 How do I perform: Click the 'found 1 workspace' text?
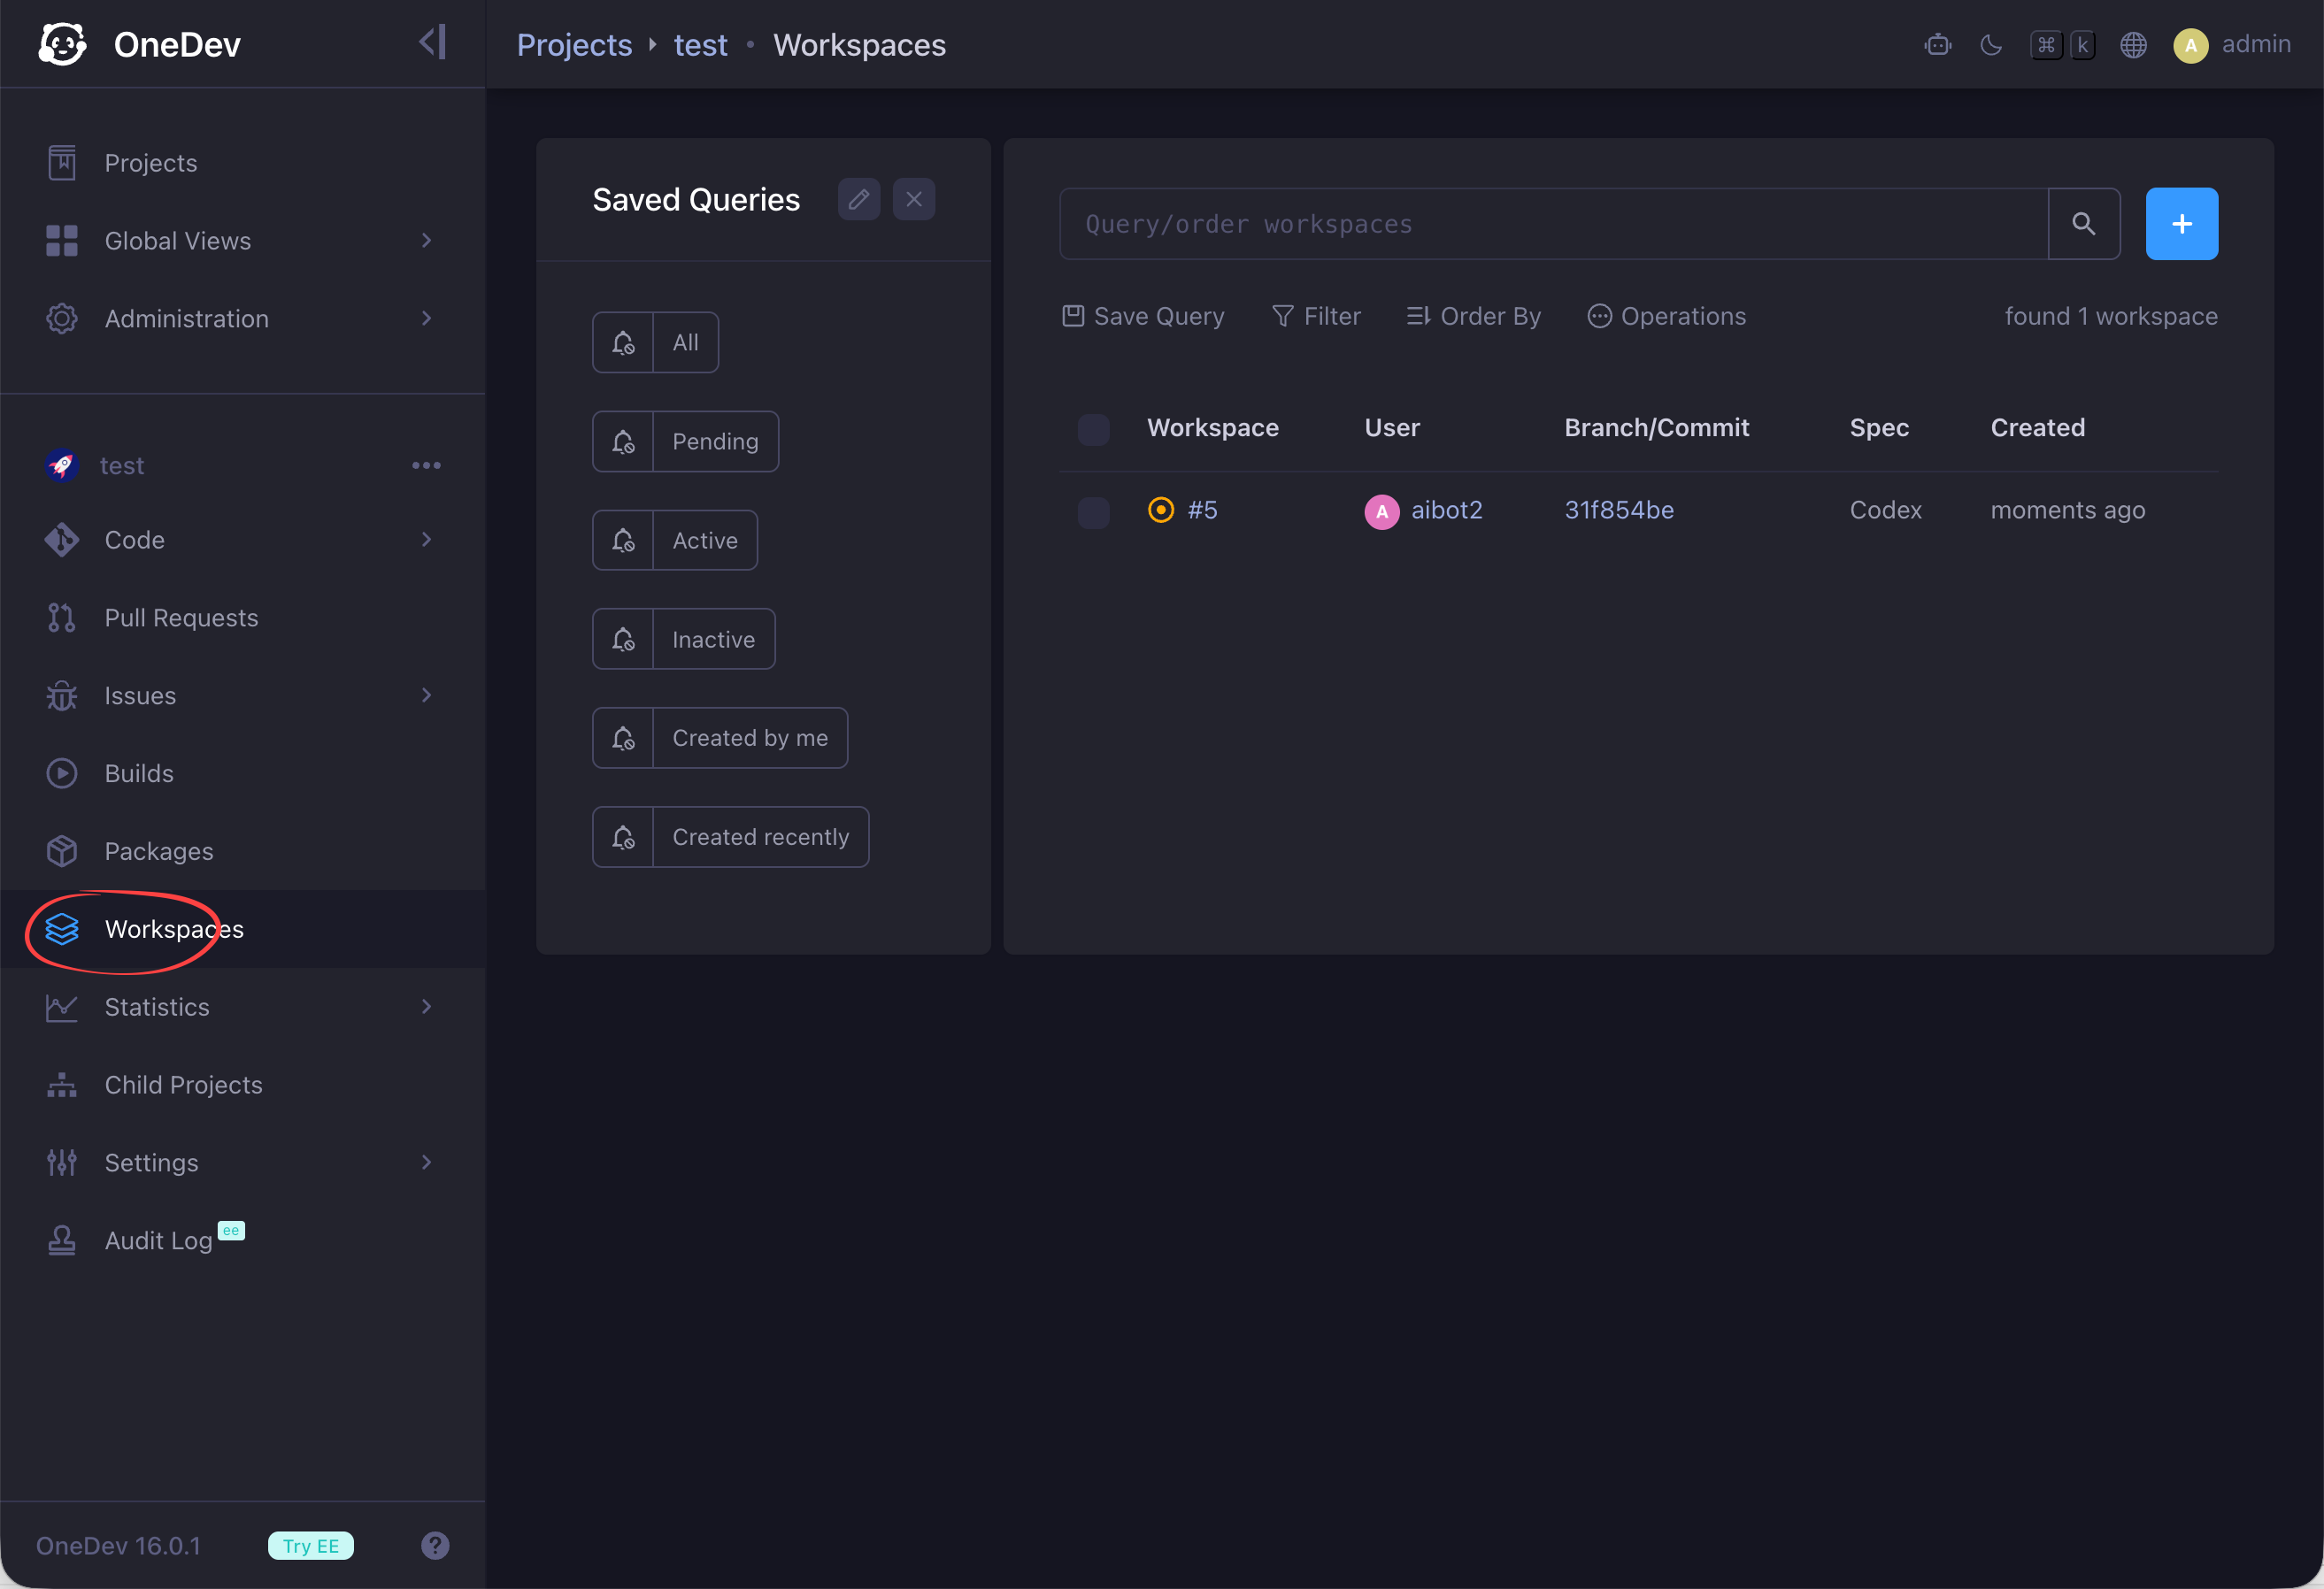(x=2111, y=316)
